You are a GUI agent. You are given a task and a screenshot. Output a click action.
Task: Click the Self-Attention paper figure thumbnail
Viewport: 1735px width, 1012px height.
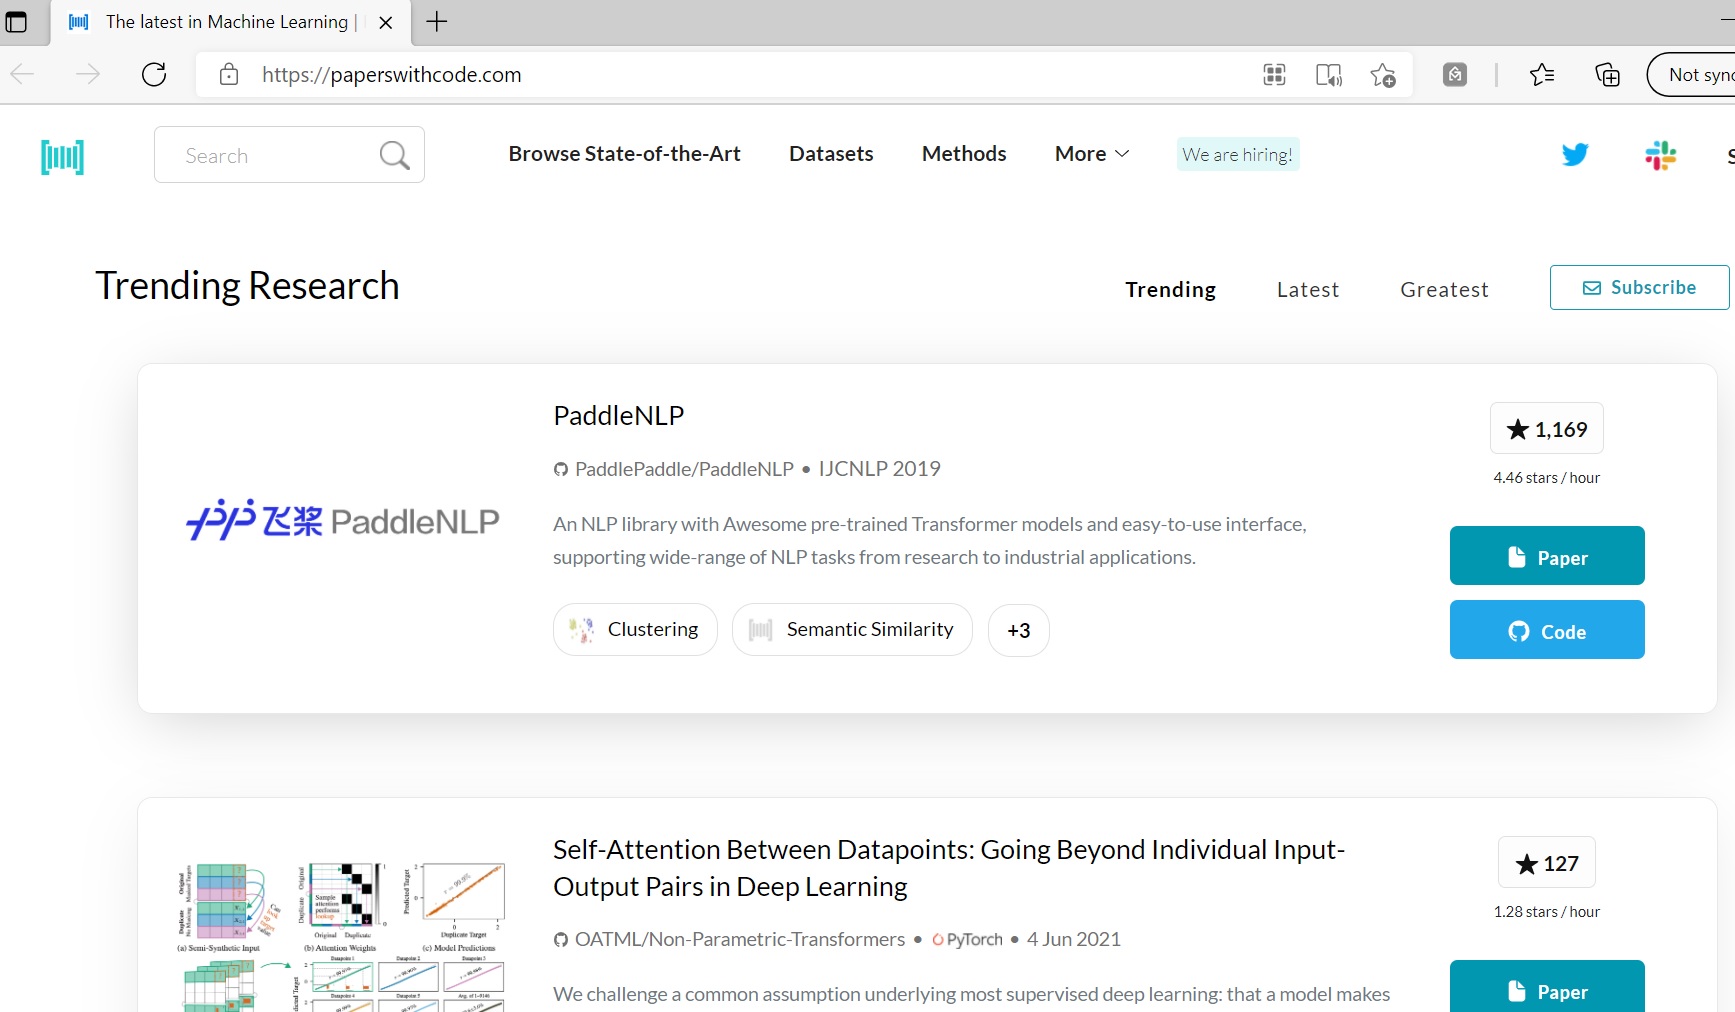pyautogui.click(x=342, y=936)
